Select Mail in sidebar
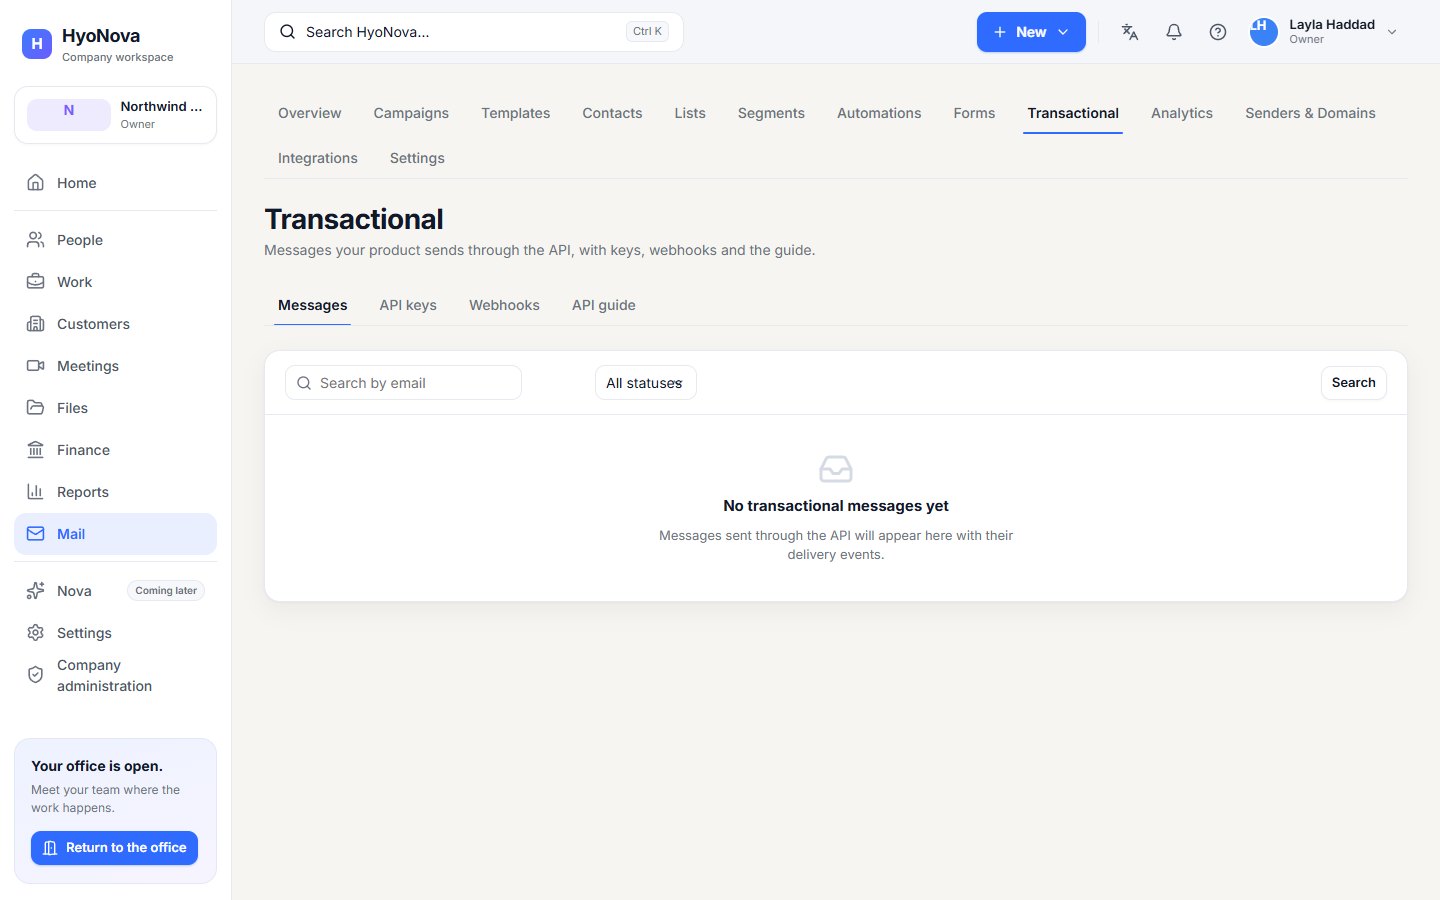This screenshot has width=1440, height=900. (115, 534)
